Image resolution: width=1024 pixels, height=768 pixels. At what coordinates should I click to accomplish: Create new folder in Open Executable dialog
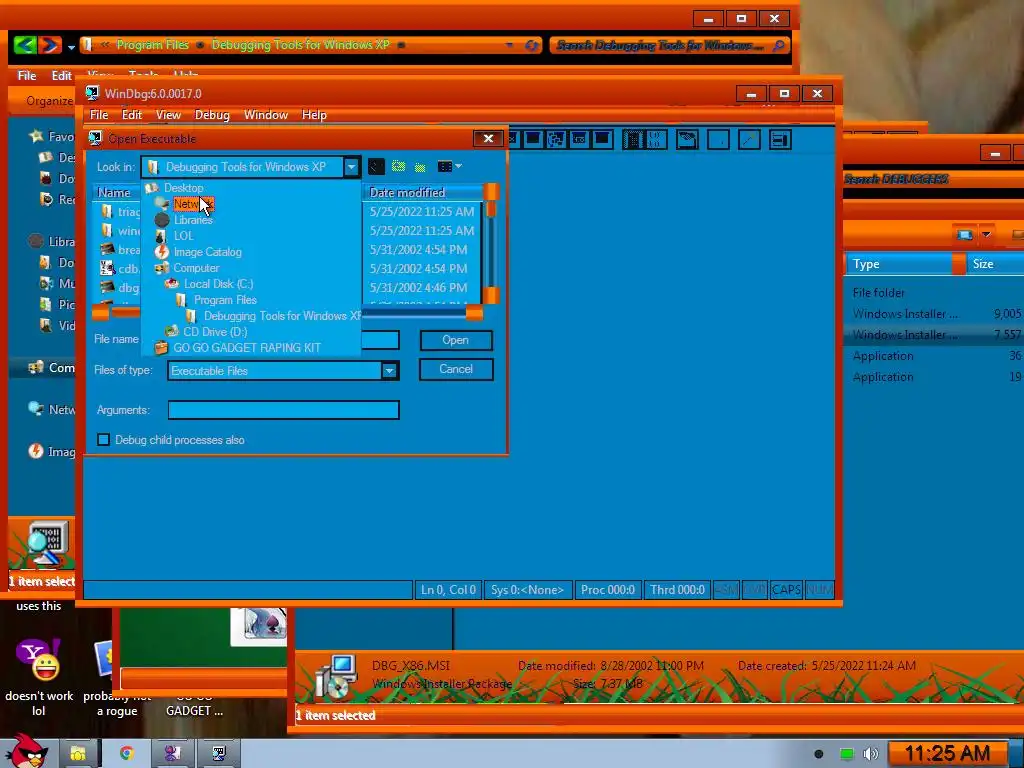(x=420, y=167)
